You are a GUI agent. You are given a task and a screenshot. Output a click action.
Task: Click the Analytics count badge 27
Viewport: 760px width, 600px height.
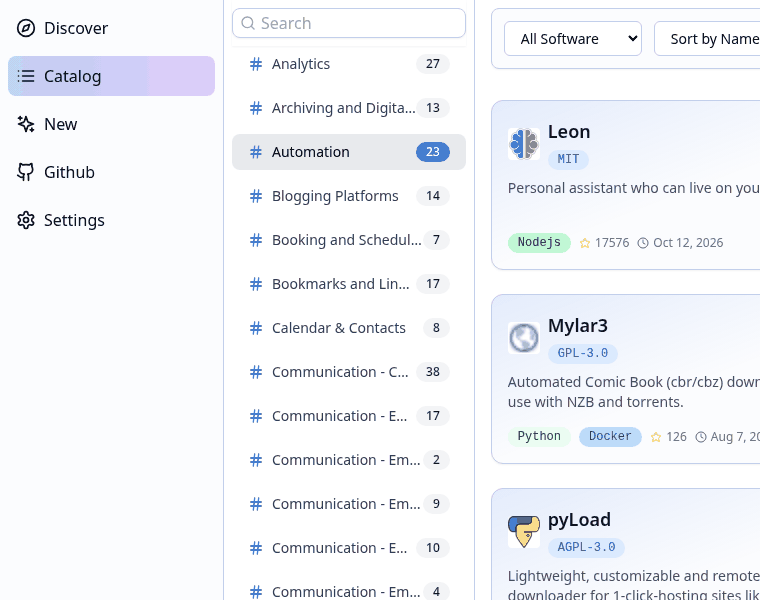(433, 64)
